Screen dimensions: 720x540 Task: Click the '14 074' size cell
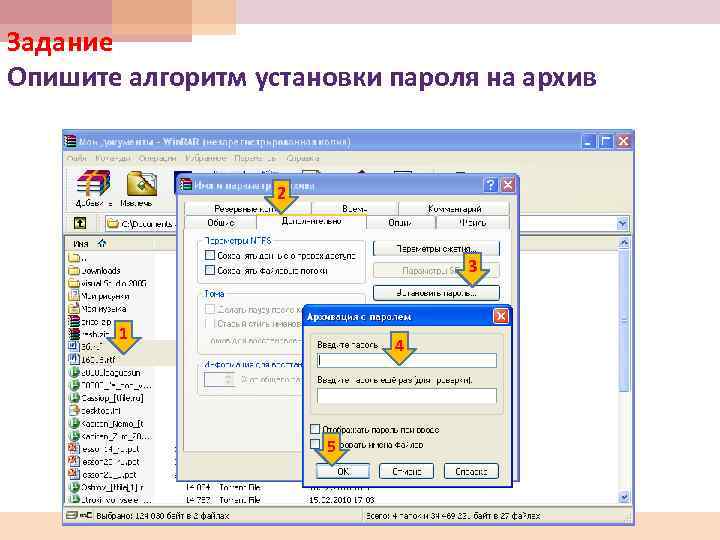click(197, 487)
